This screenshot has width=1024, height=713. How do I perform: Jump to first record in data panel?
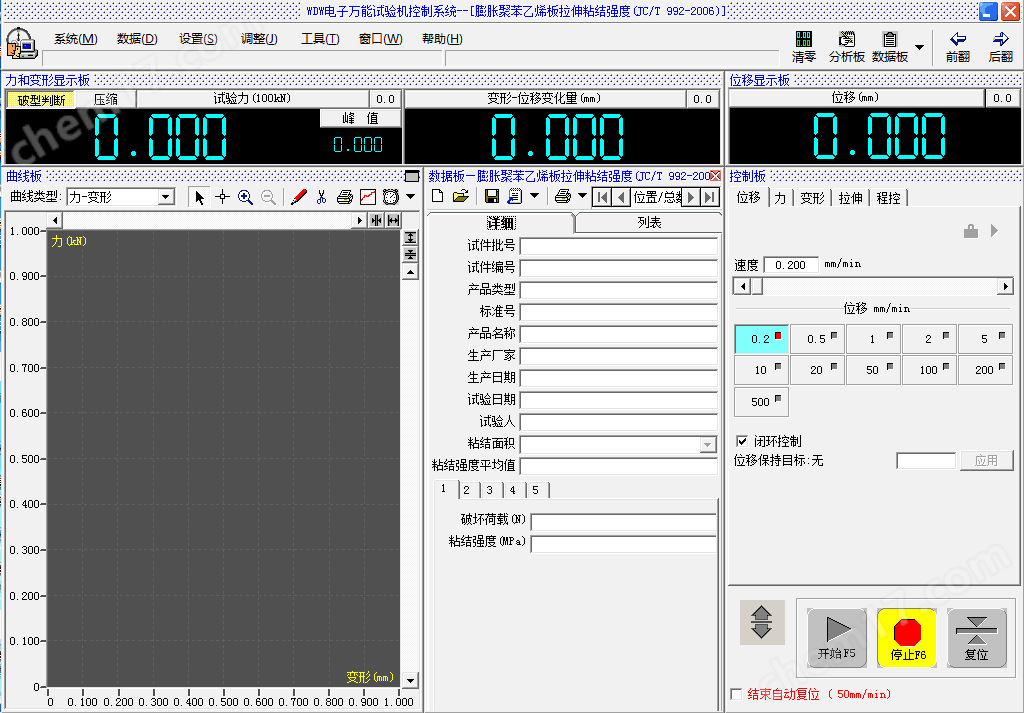point(603,197)
